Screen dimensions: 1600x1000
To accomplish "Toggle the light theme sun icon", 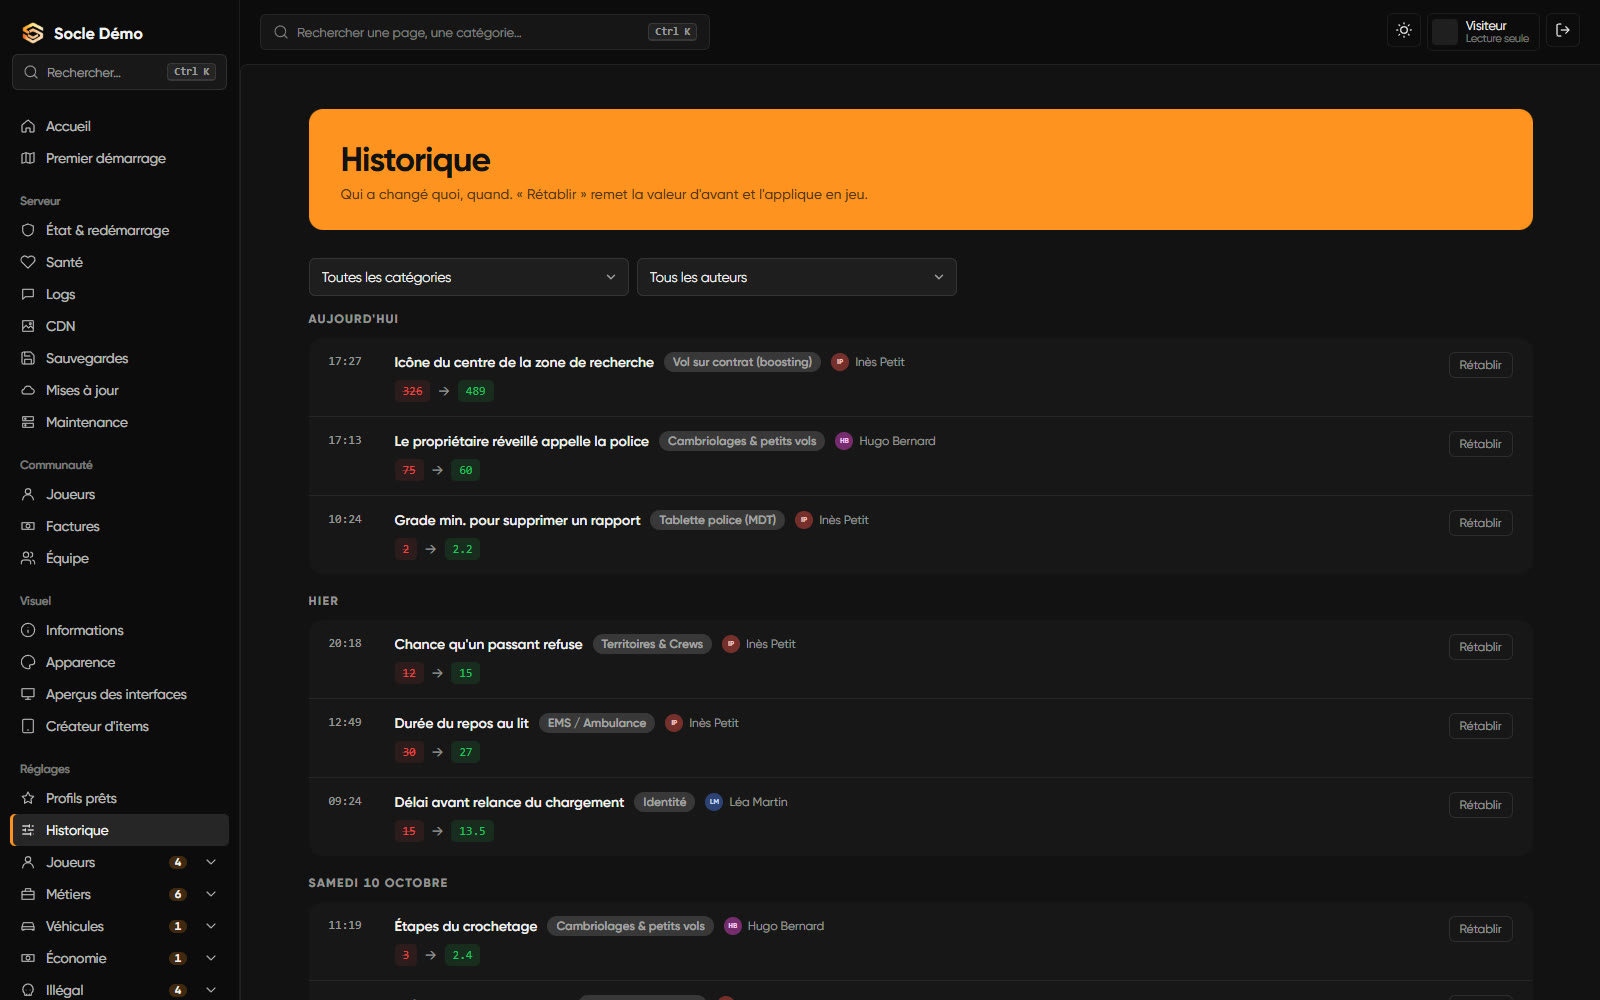I will (x=1404, y=31).
